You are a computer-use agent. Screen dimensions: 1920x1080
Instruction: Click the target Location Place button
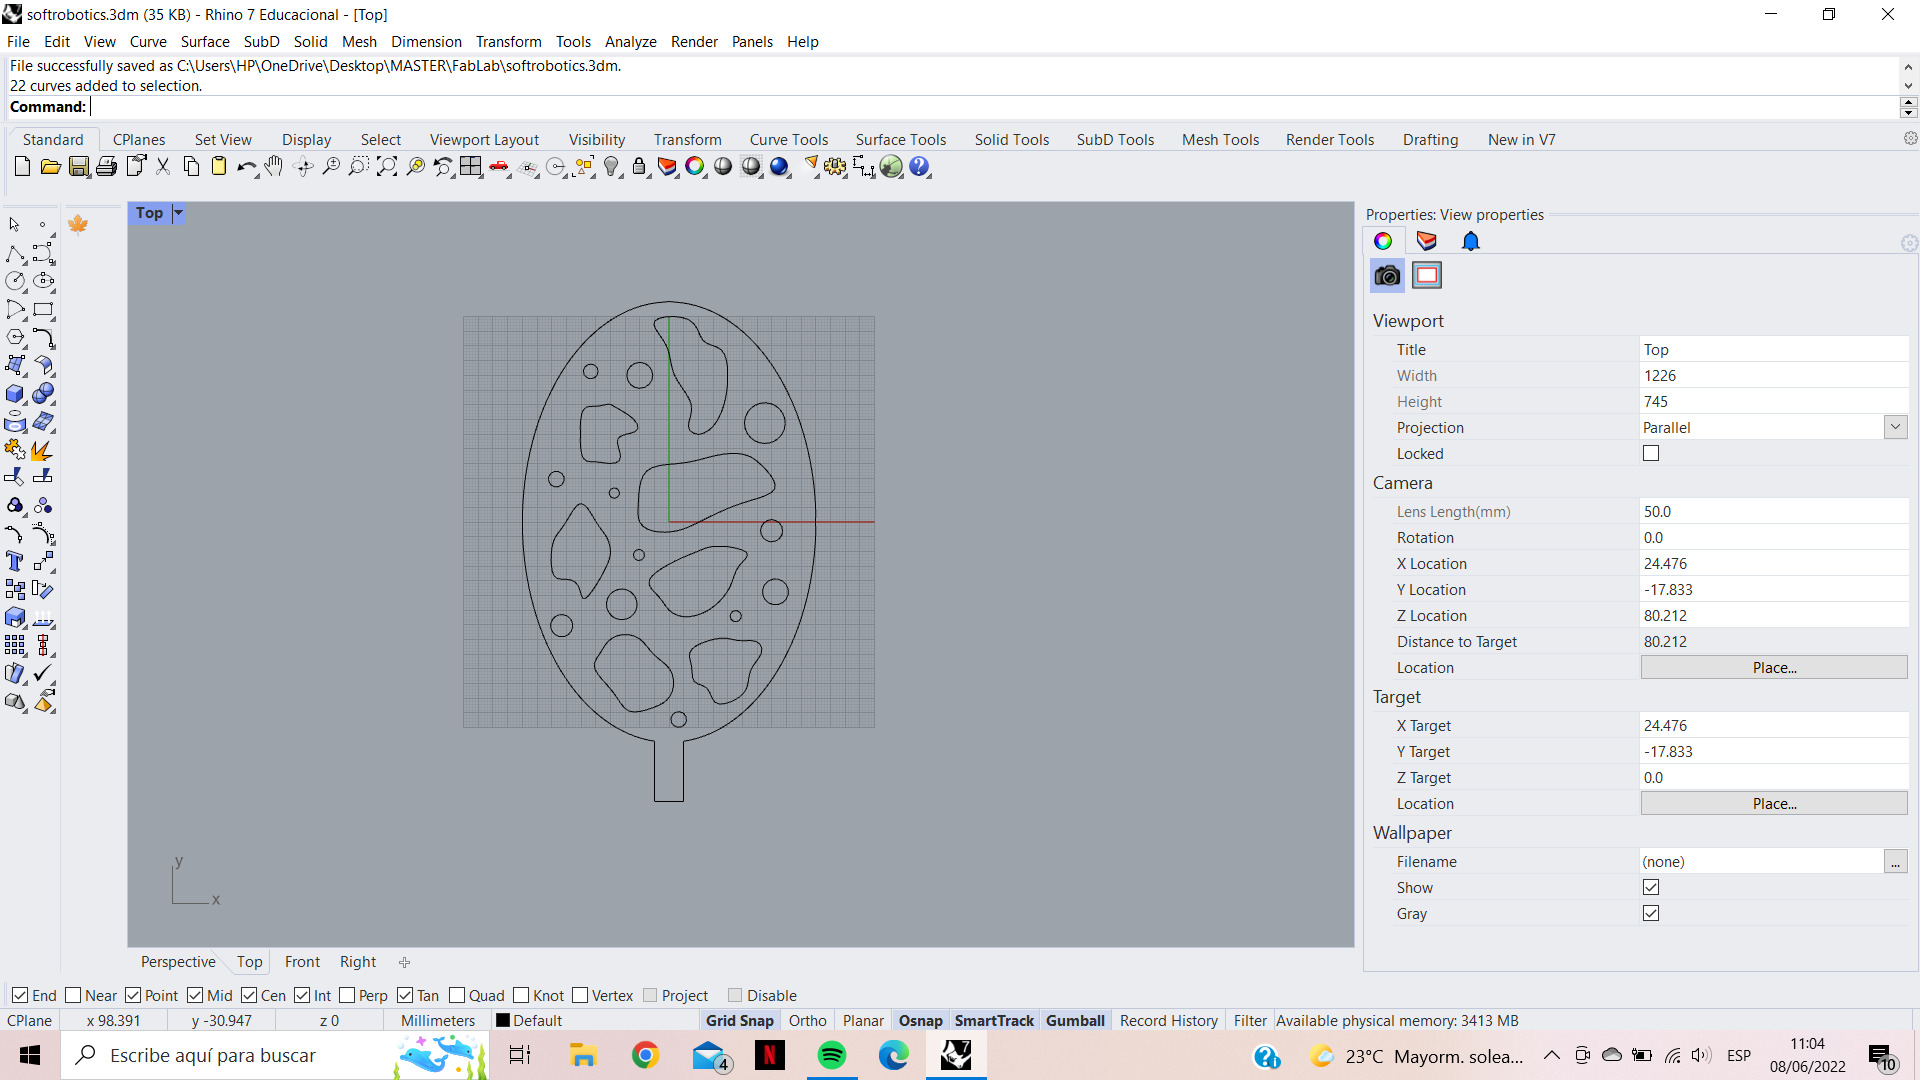coord(1774,803)
